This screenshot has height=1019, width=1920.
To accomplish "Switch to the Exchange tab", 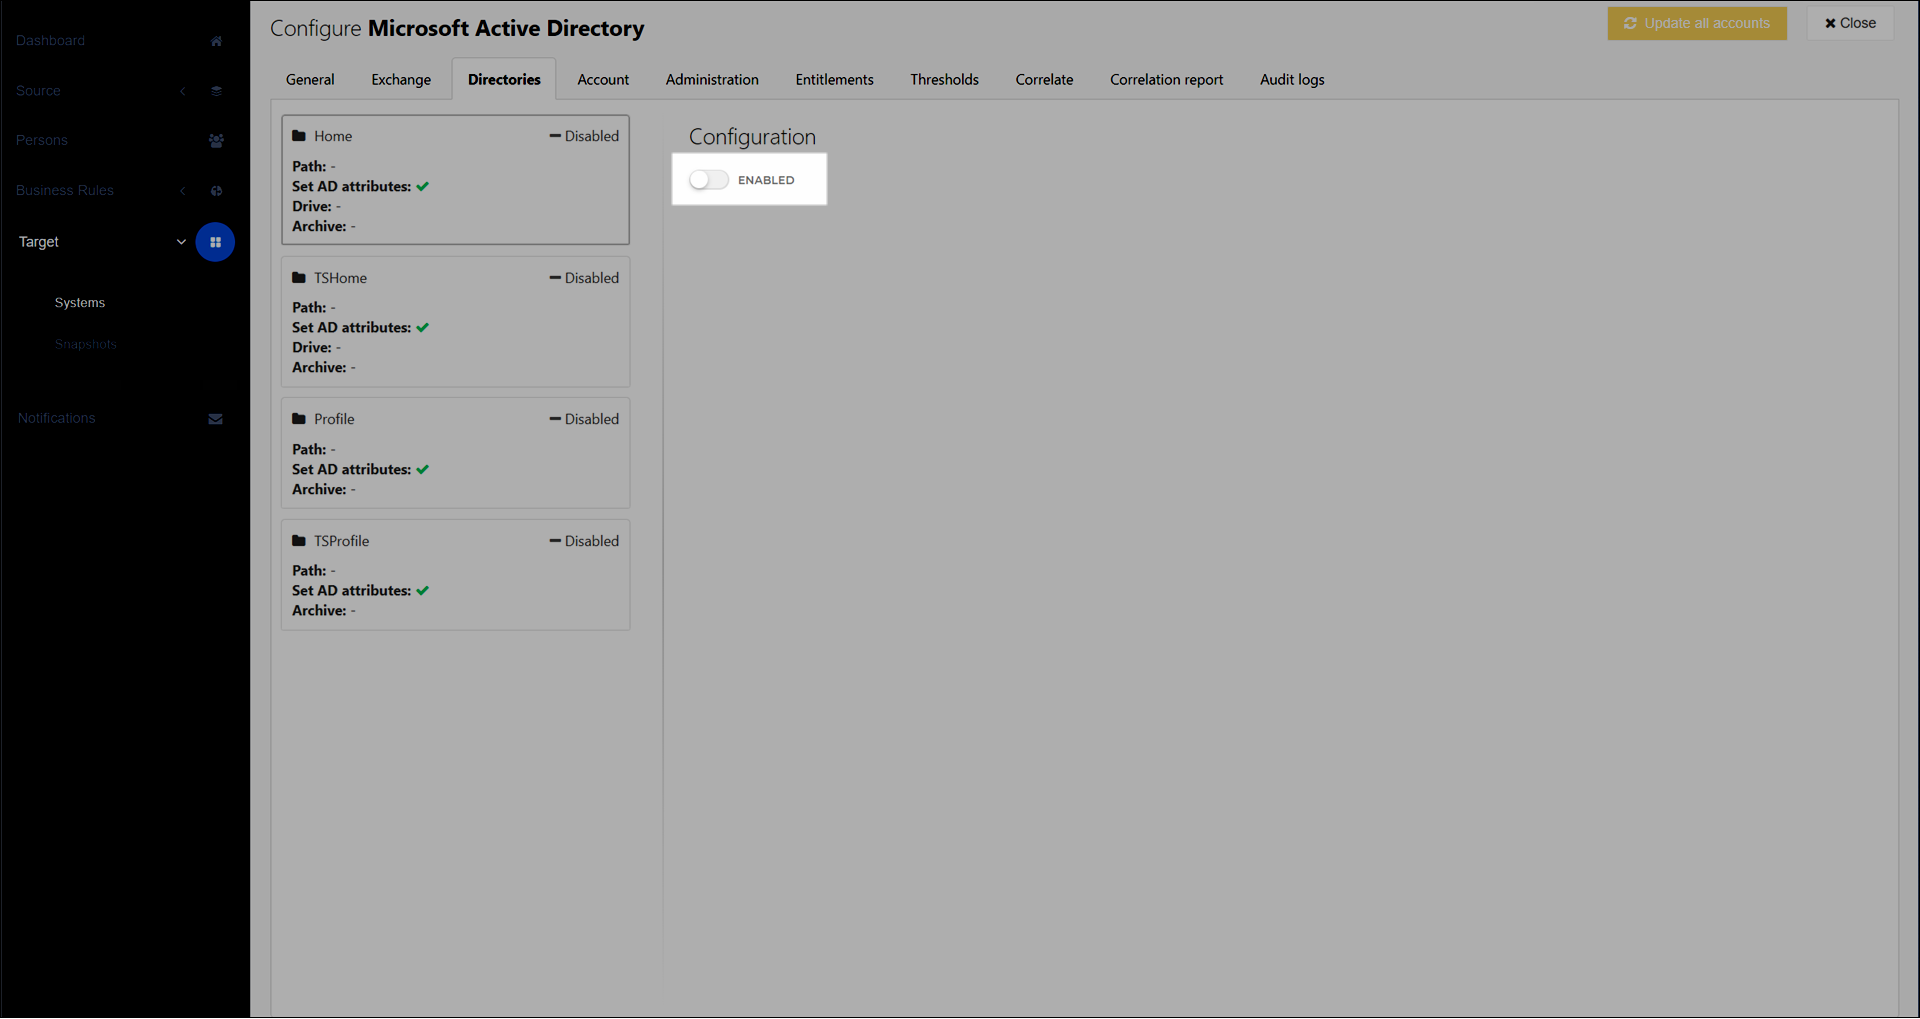I will 401,80.
